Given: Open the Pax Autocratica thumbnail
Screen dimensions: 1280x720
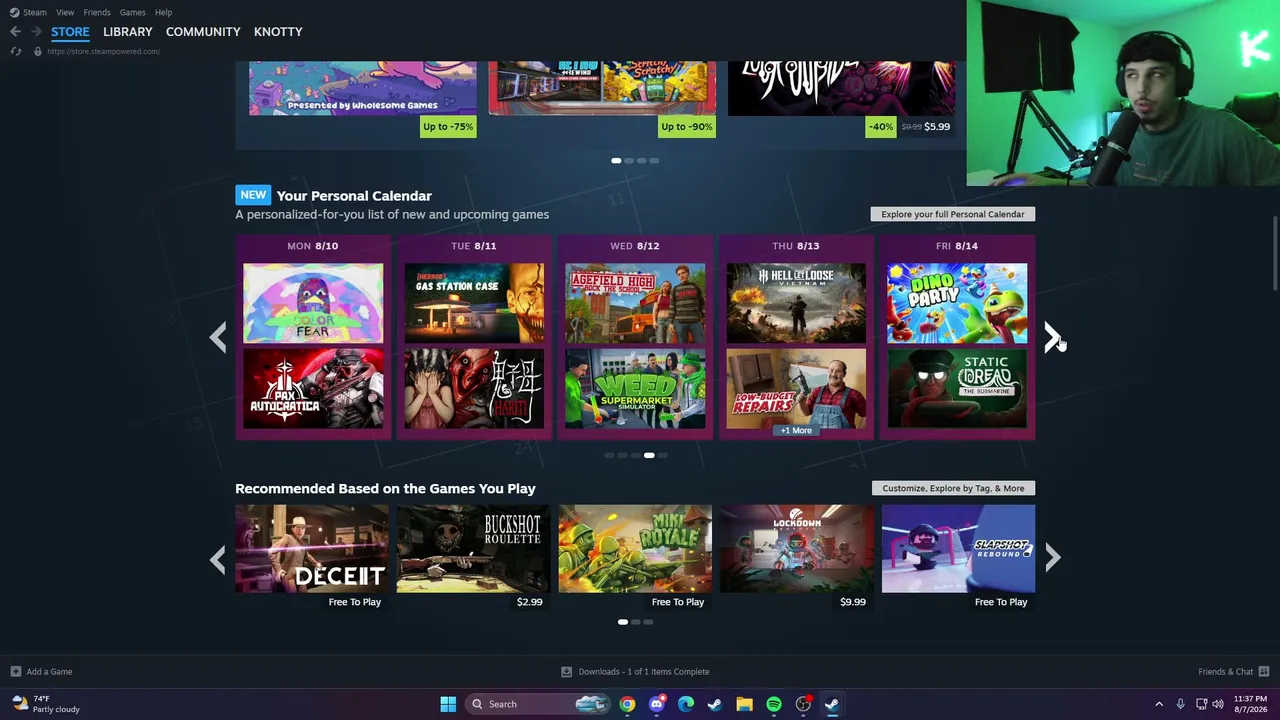Looking at the screenshot, I should pyautogui.click(x=313, y=388).
